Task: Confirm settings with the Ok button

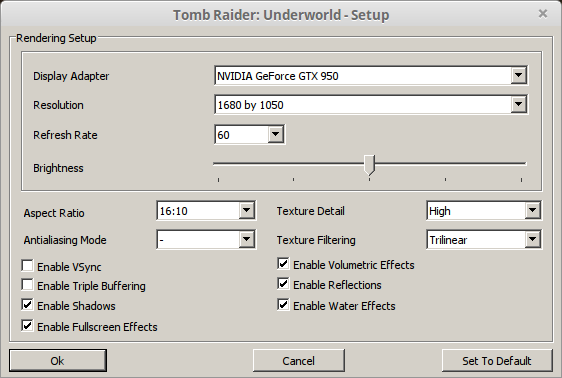Action: click(x=58, y=360)
